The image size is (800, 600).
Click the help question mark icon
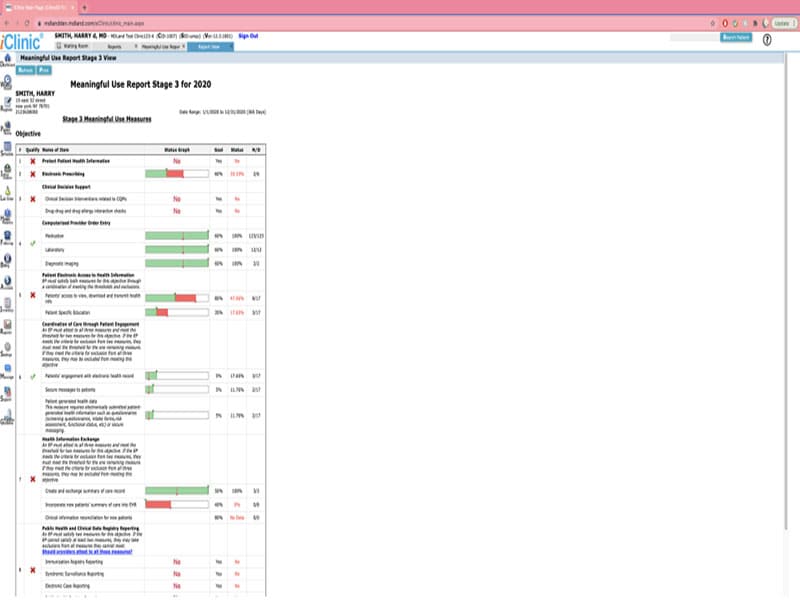[x=767, y=40]
